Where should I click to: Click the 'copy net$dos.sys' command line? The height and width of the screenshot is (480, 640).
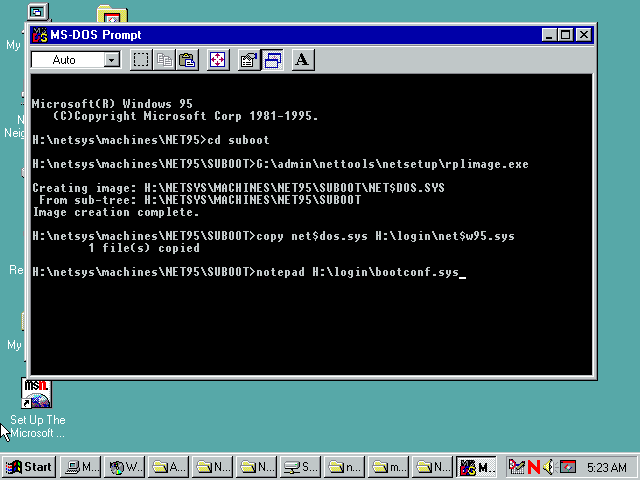coord(273,236)
